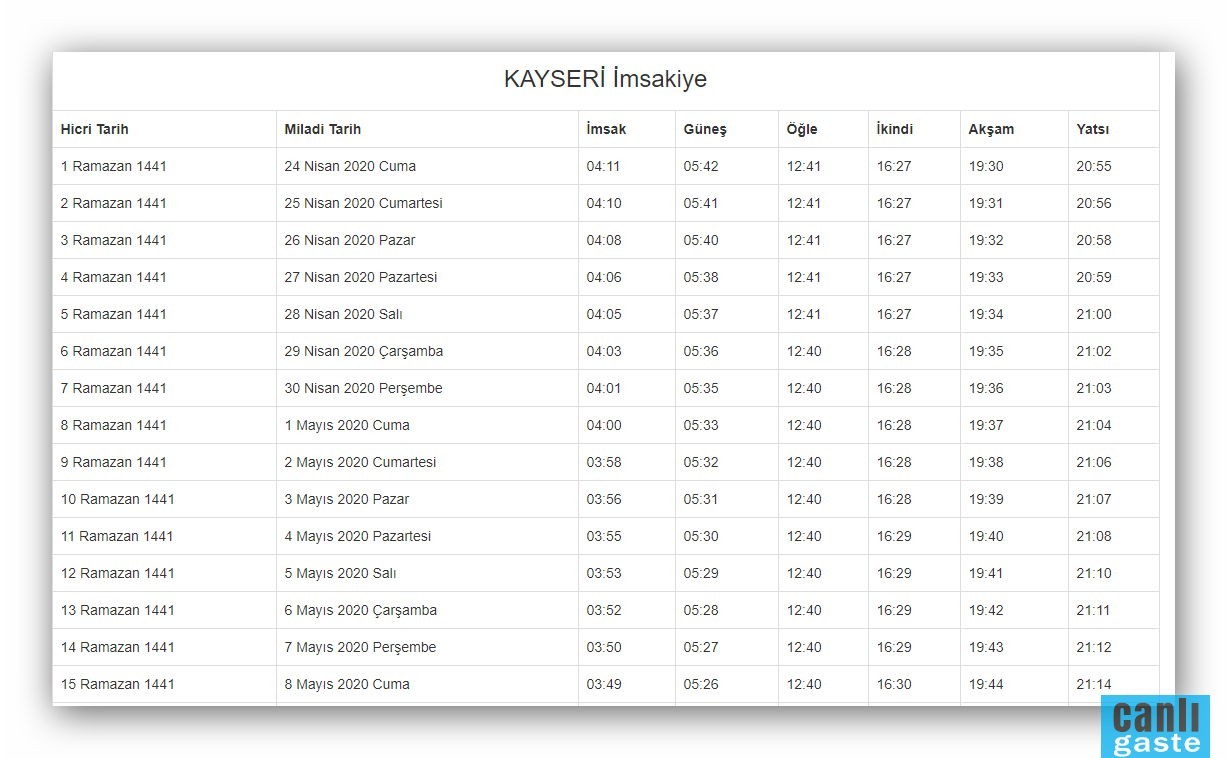Select the 'Miladi Tarih' column header
The image size is (1227, 758).
pyautogui.click(x=322, y=129)
